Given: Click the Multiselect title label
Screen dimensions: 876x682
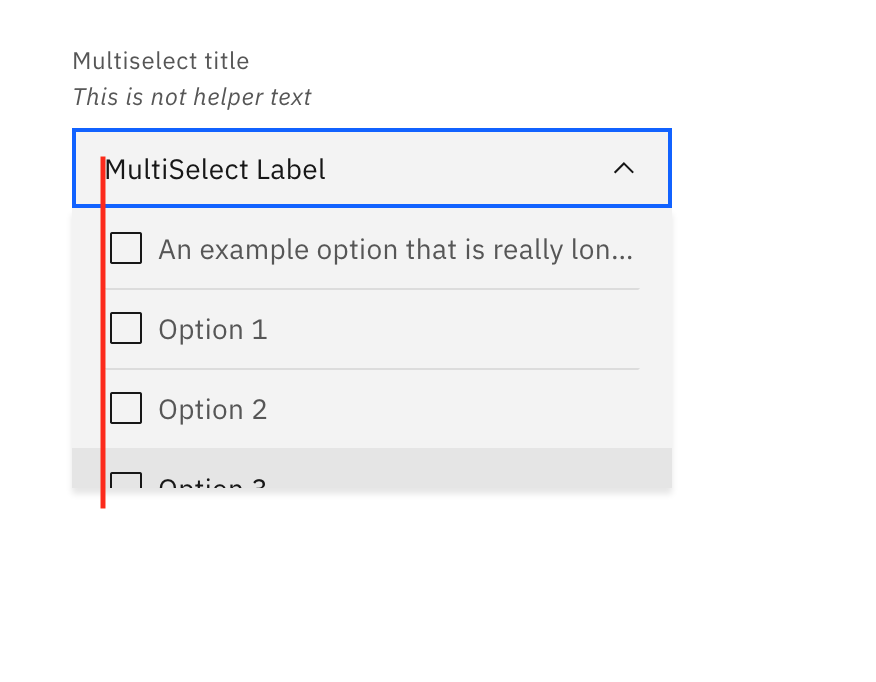Looking at the screenshot, I should click(160, 61).
